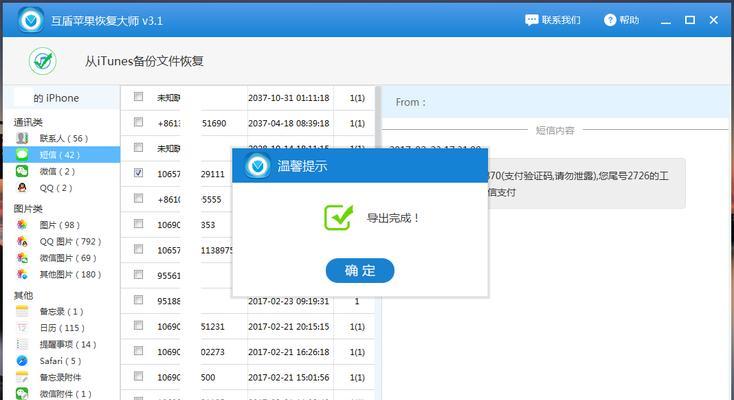Select the 短信 message bubble icon

pyautogui.click(x=22, y=155)
